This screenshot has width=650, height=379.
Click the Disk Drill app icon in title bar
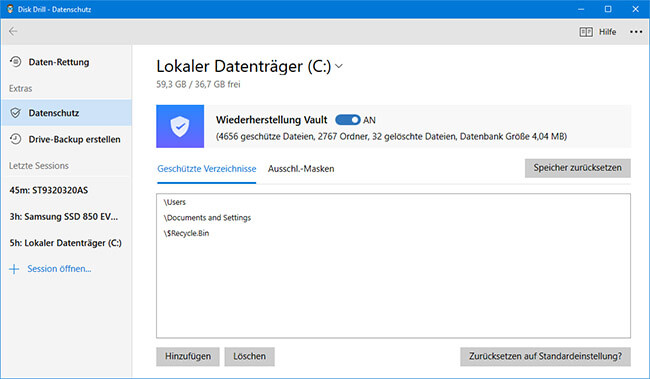tap(10, 9)
